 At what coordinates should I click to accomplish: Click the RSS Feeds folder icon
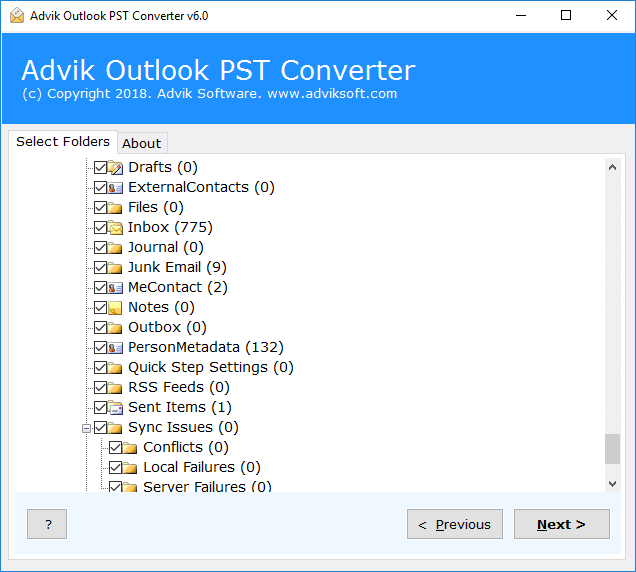(x=115, y=388)
